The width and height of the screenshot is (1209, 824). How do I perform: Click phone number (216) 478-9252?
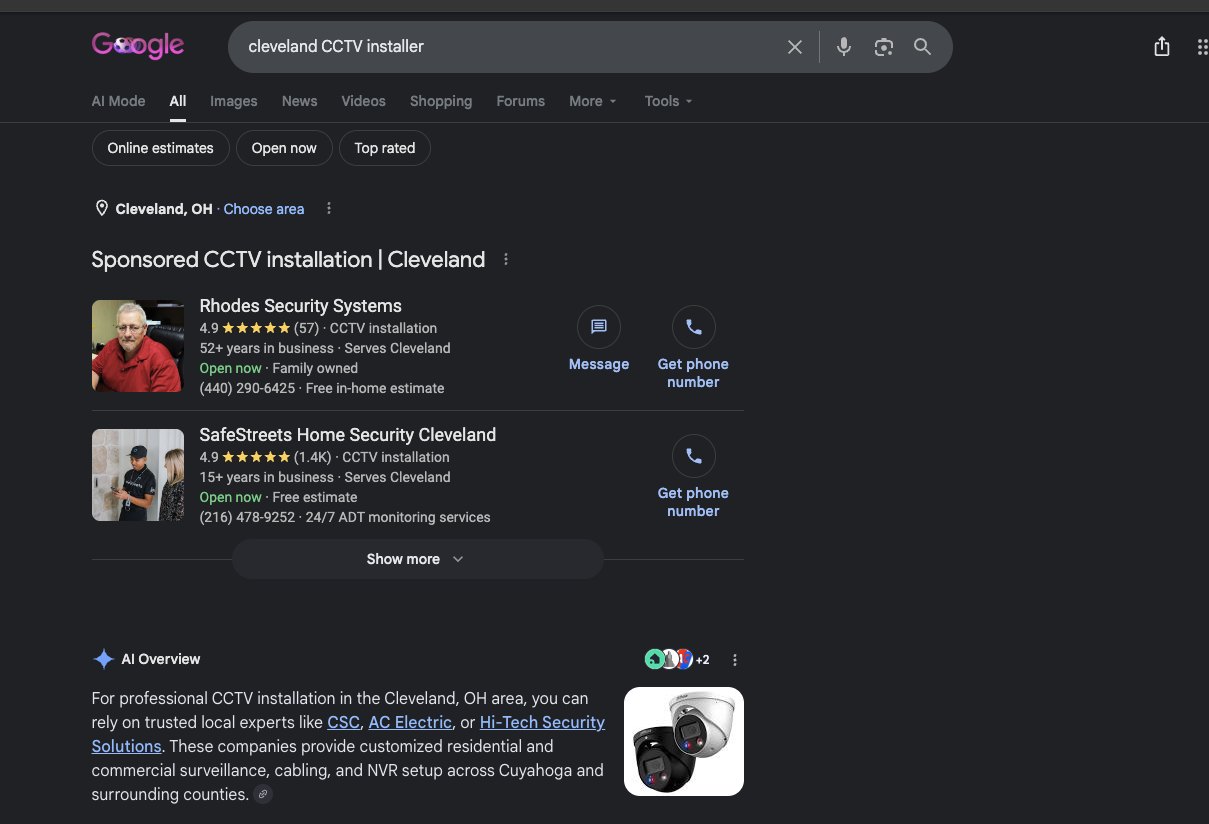[x=247, y=517]
